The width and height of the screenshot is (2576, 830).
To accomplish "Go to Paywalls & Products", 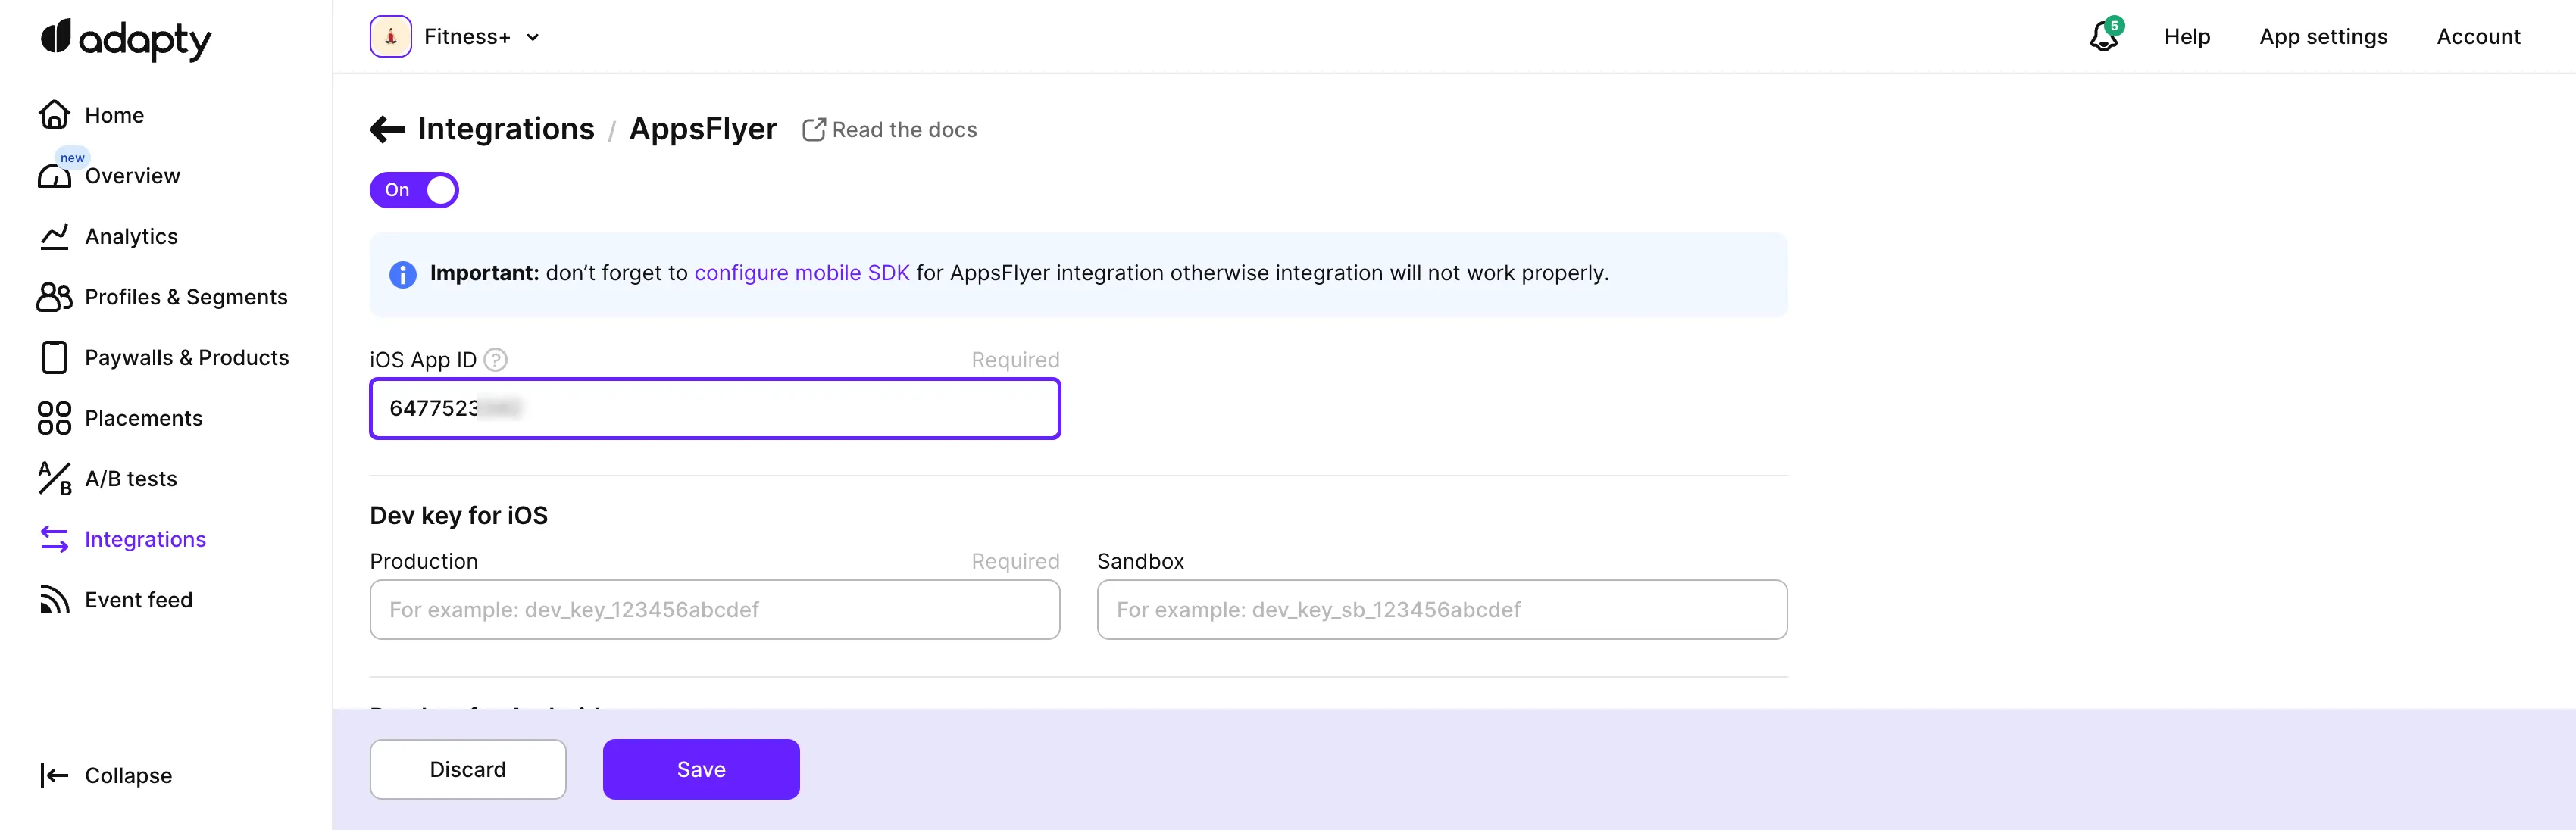I will pyautogui.click(x=186, y=358).
